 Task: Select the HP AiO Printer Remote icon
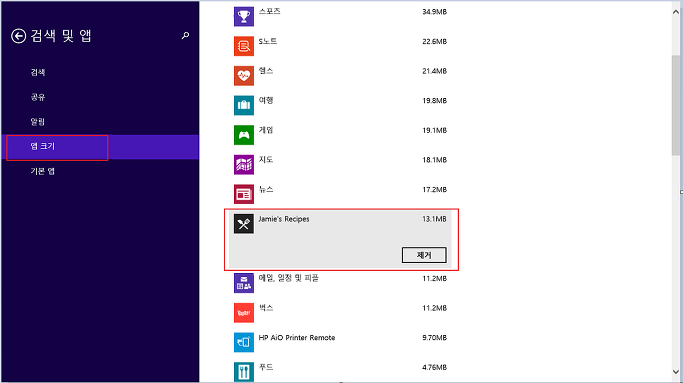[x=243, y=342]
